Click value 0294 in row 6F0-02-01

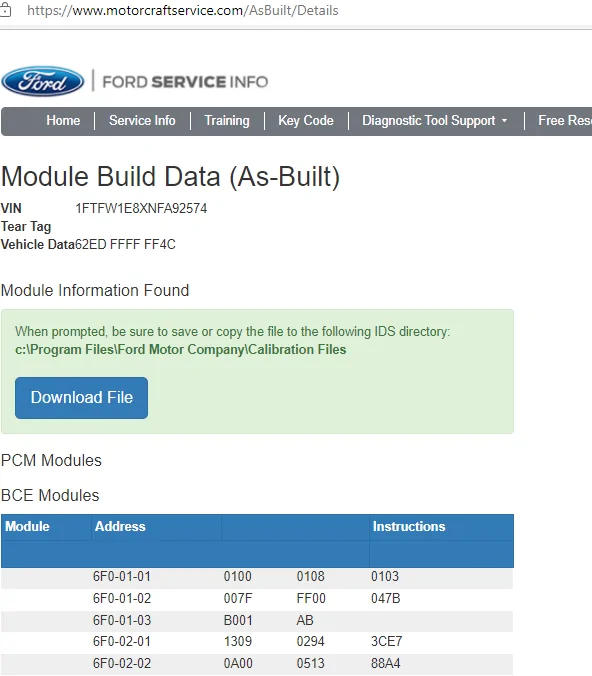click(310, 642)
